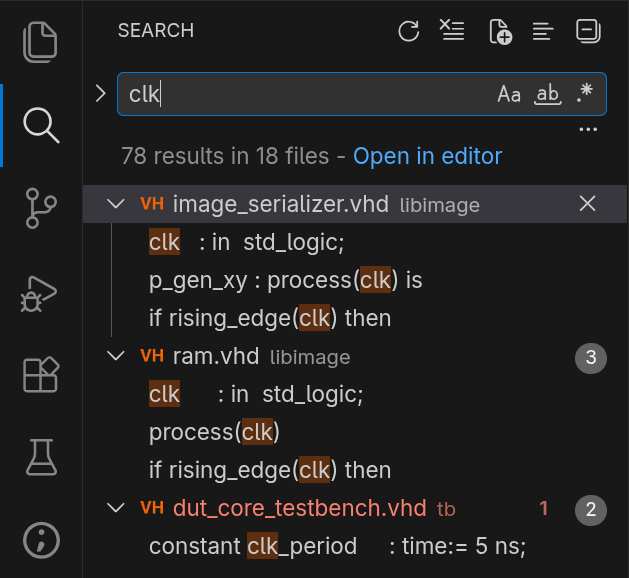The width and height of the screenshot is (629, 578).
Task: Click the ram.vhd match count badge 3
Action: tap(590, 358)
